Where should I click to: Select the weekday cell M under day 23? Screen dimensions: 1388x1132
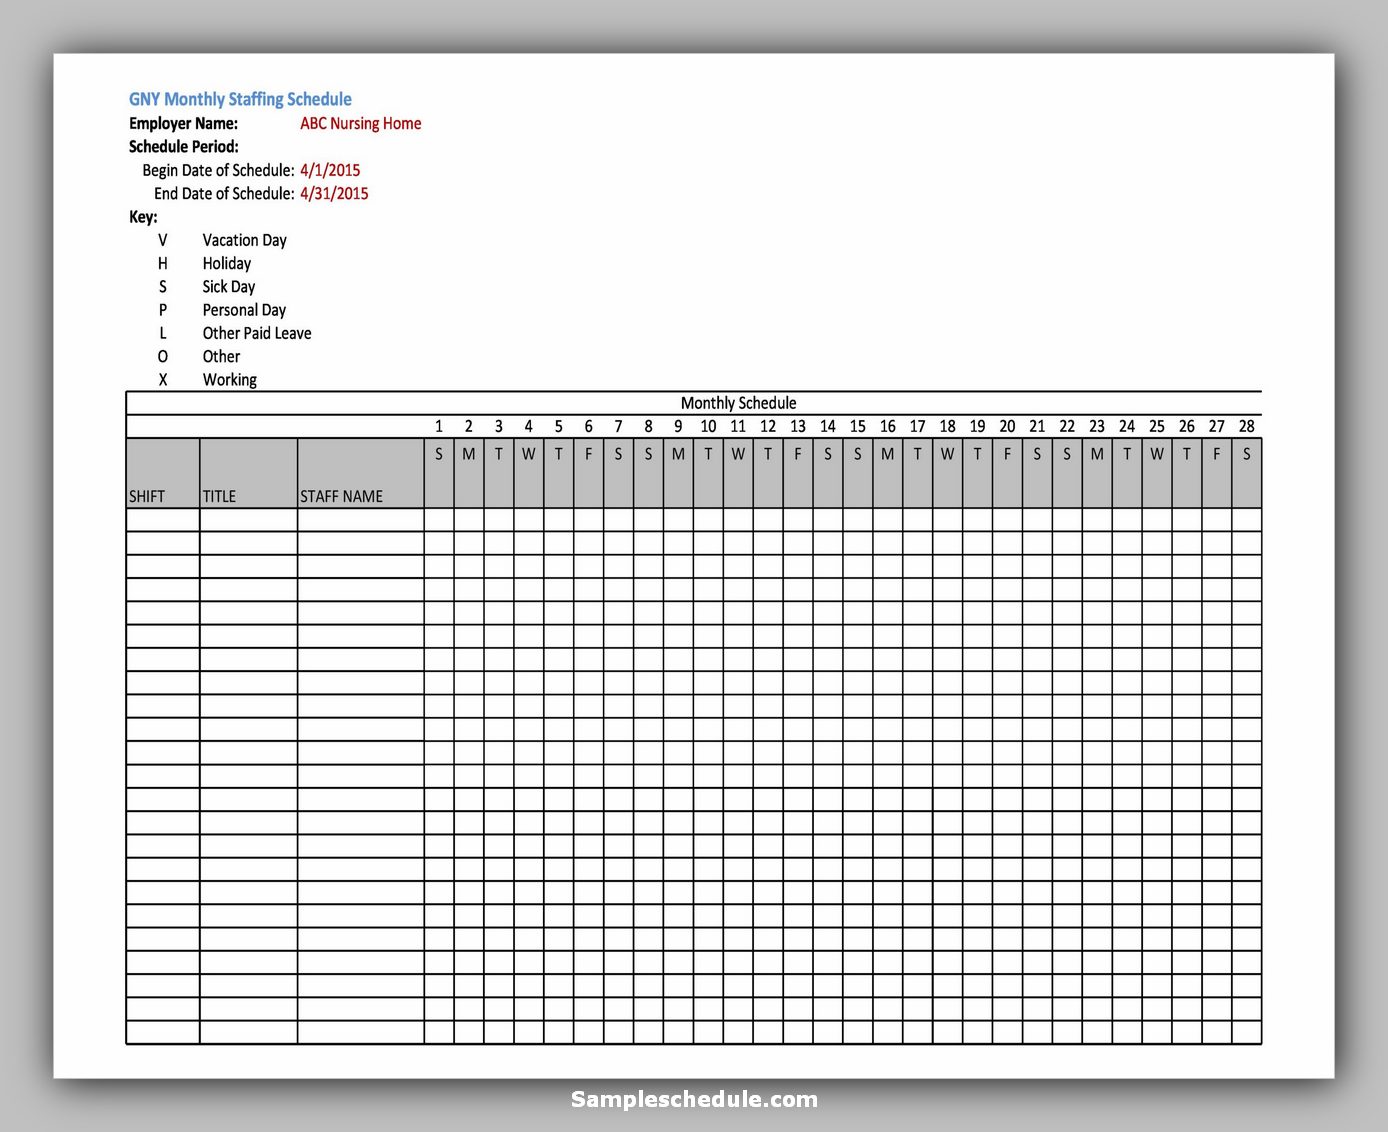[1097, 473]
